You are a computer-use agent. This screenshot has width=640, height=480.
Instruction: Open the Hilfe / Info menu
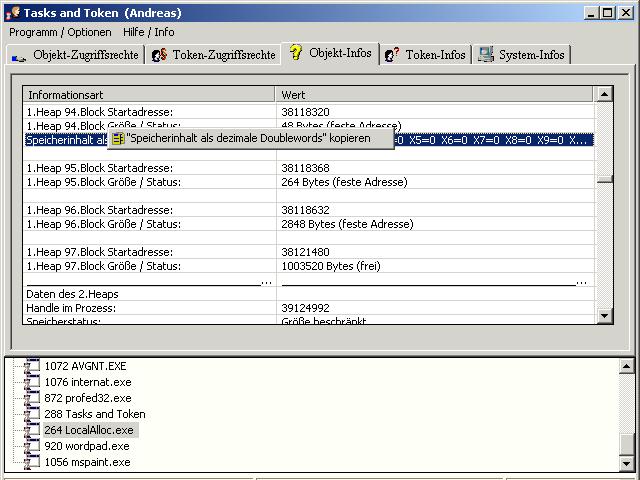[149, 32]
